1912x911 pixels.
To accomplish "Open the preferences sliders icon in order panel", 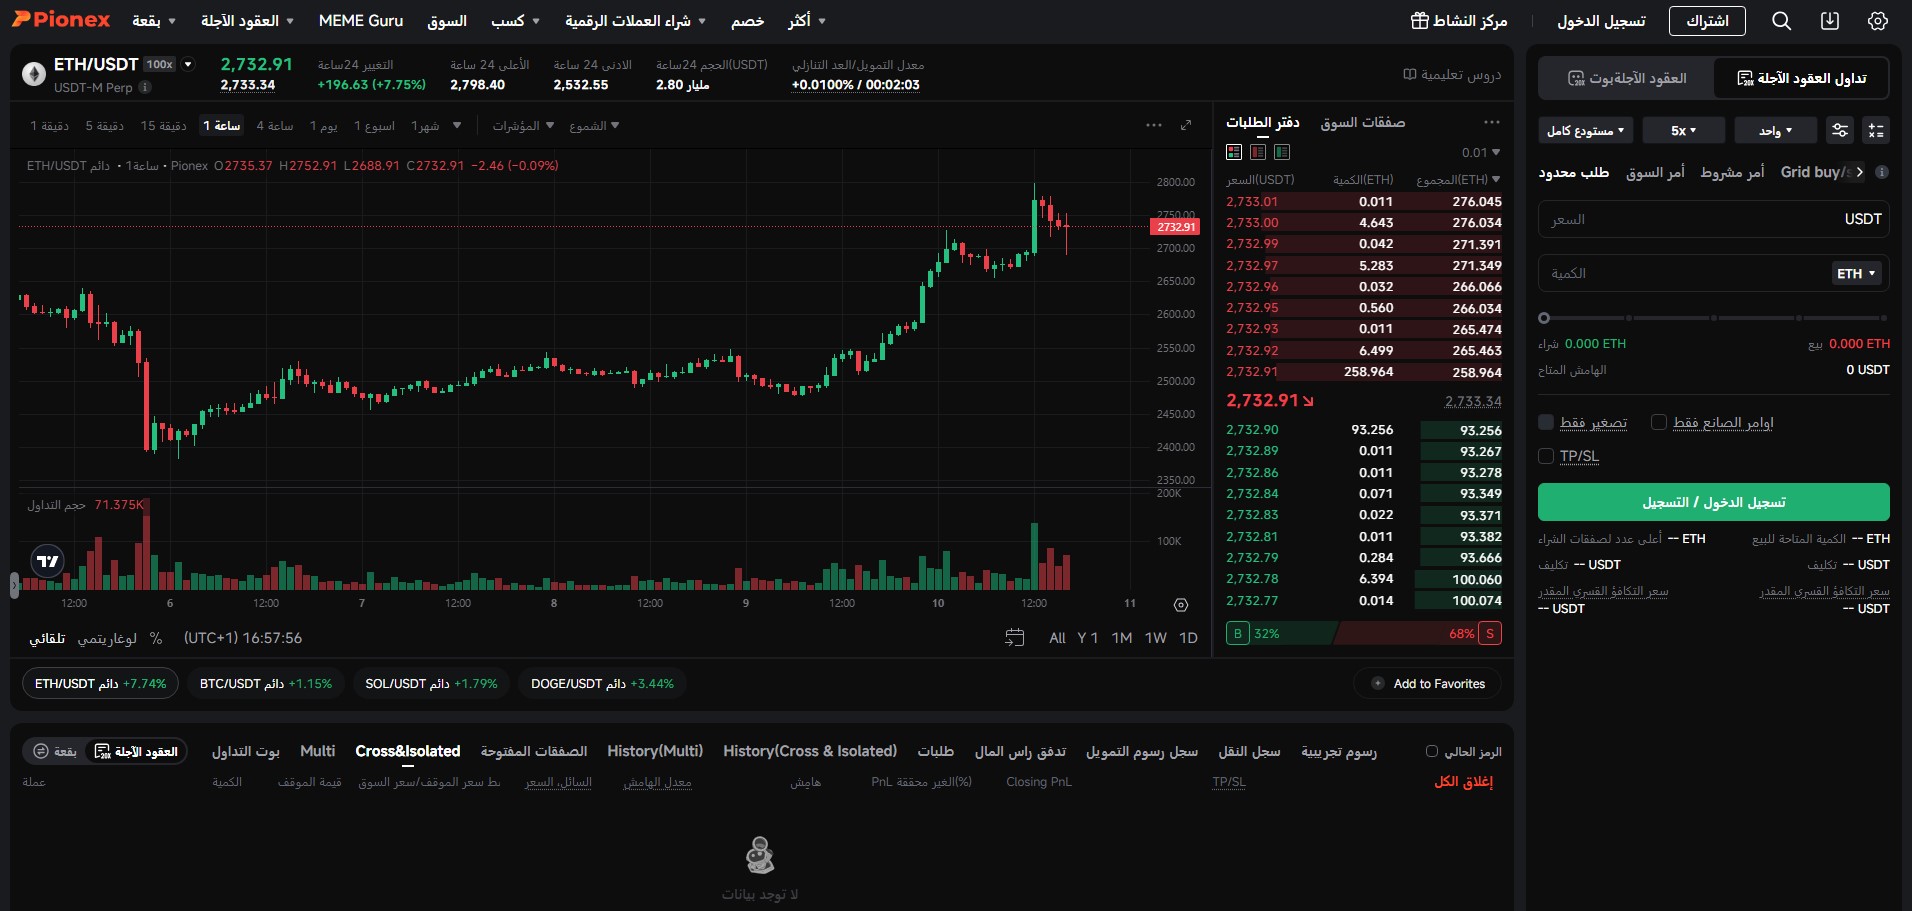I will tap(1840, 131).
